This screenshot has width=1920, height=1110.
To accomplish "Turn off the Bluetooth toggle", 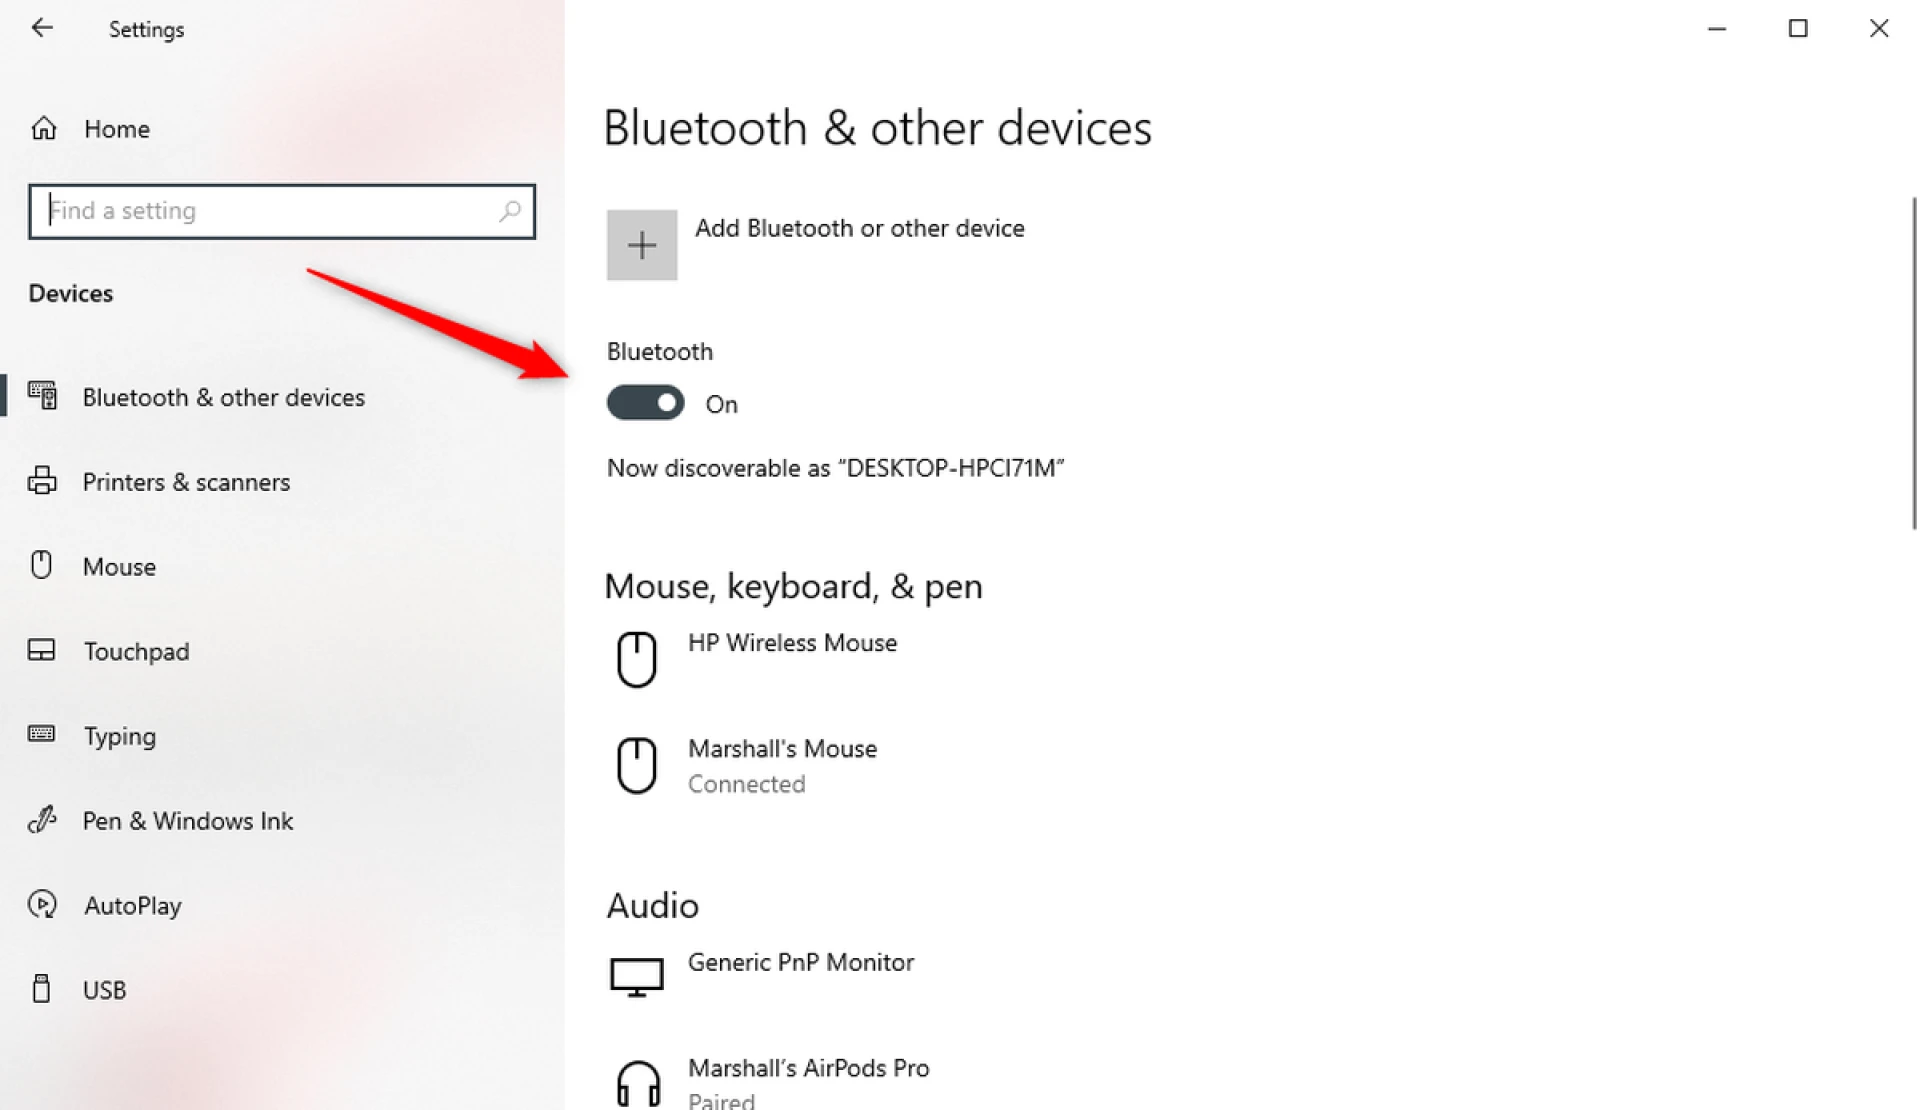I will [646, 403].
